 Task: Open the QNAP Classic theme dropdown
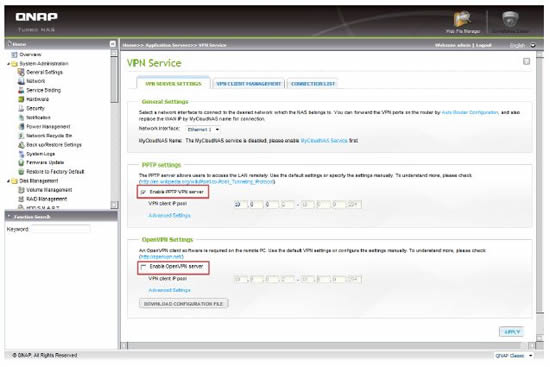(x=514, y=356)
